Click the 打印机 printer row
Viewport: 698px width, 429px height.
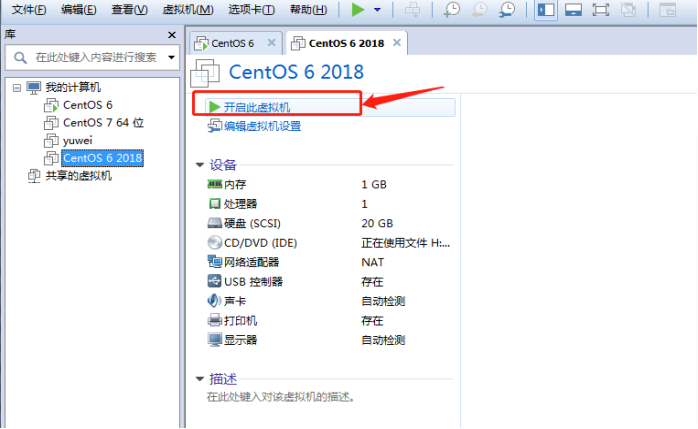coord(329,321)
